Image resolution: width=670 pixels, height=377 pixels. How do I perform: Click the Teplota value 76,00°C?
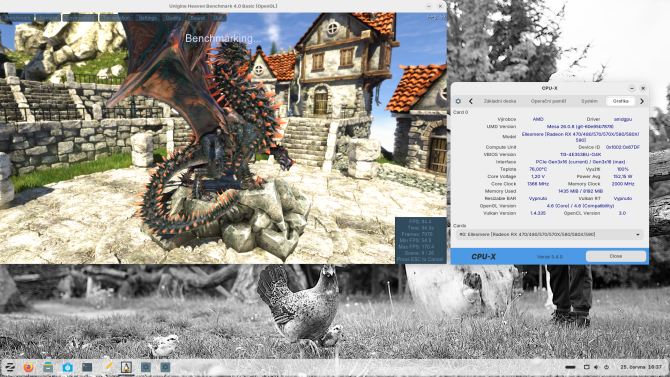538,169
